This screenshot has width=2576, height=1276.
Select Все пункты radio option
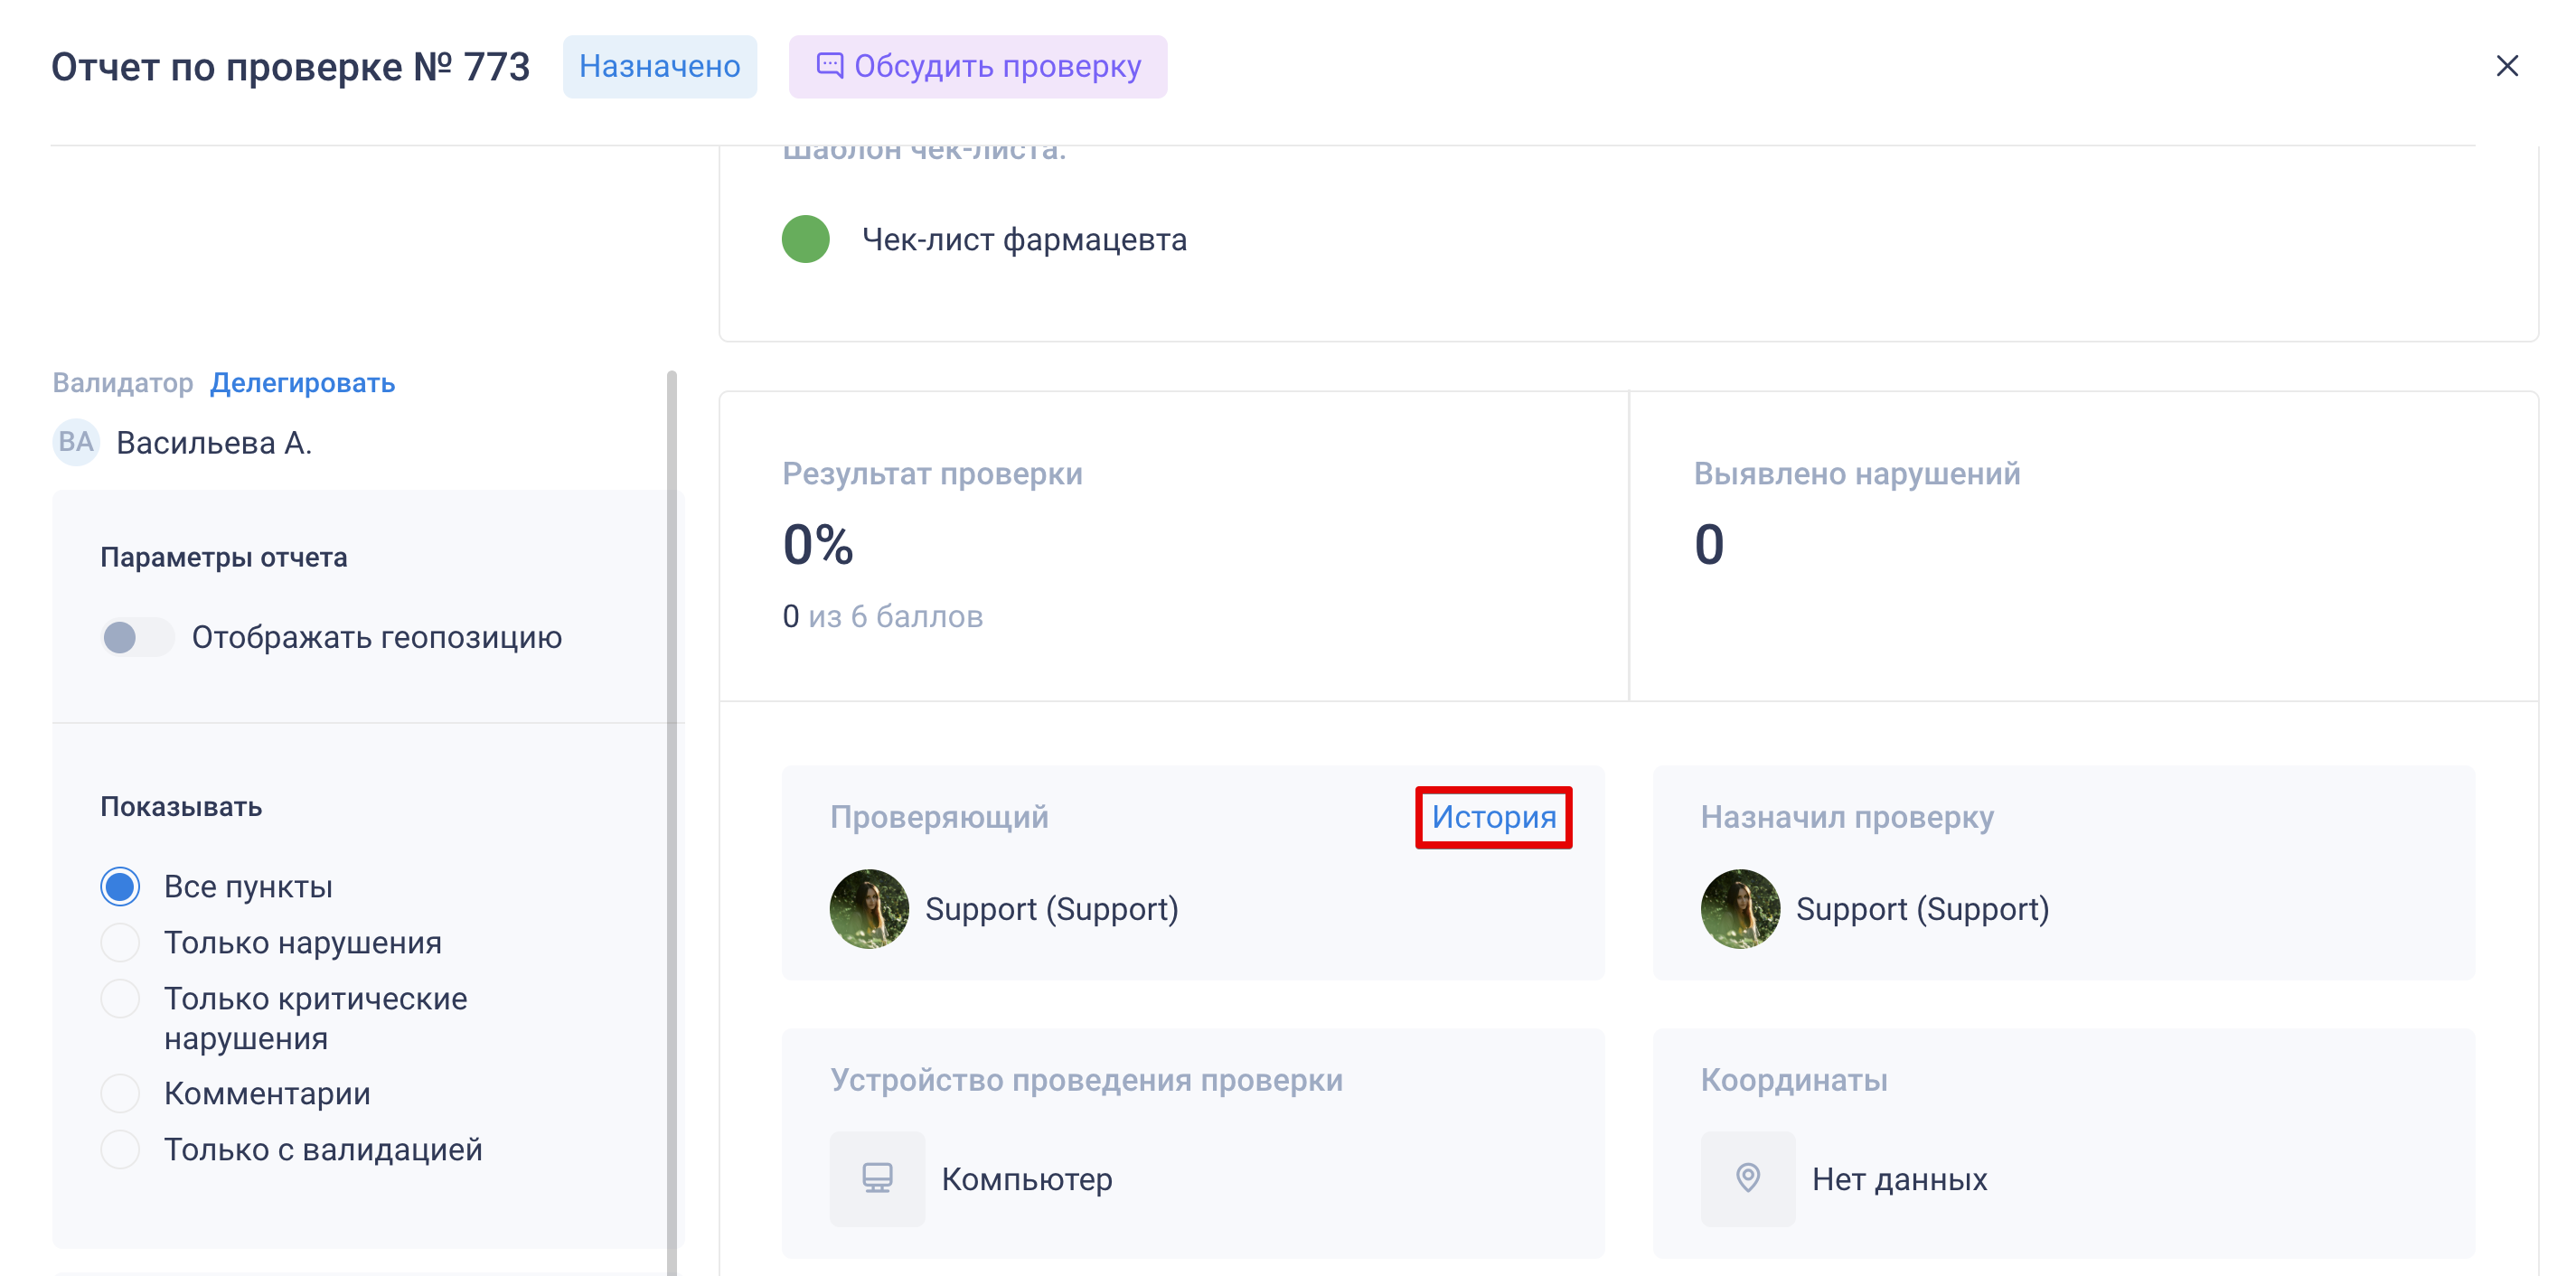[120, 886]
